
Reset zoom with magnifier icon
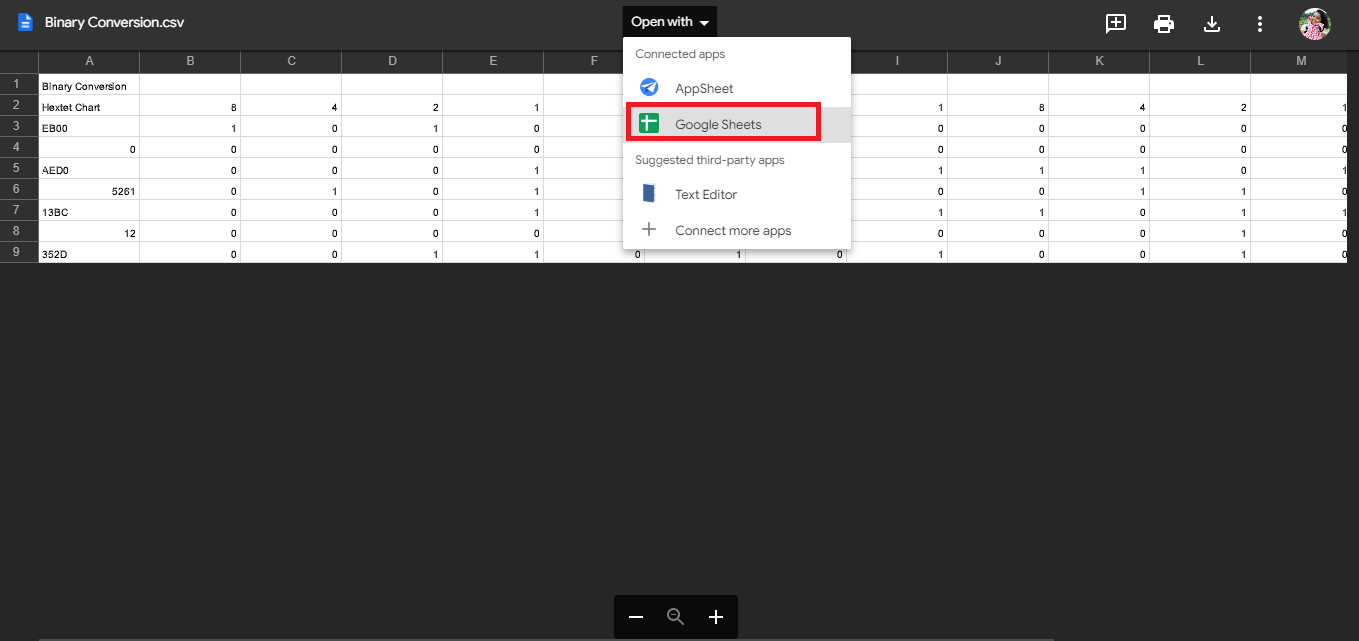click(676, 617)
